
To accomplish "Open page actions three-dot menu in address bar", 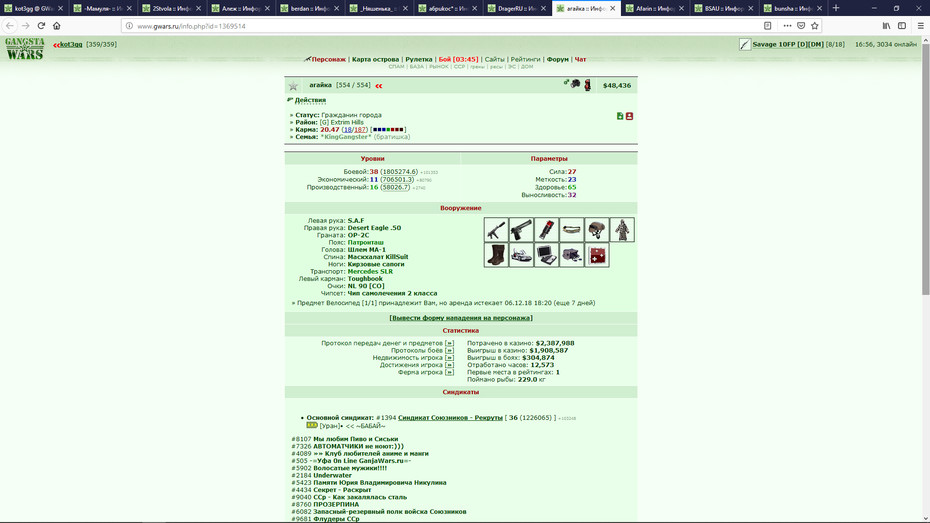I will coord(787,25).
